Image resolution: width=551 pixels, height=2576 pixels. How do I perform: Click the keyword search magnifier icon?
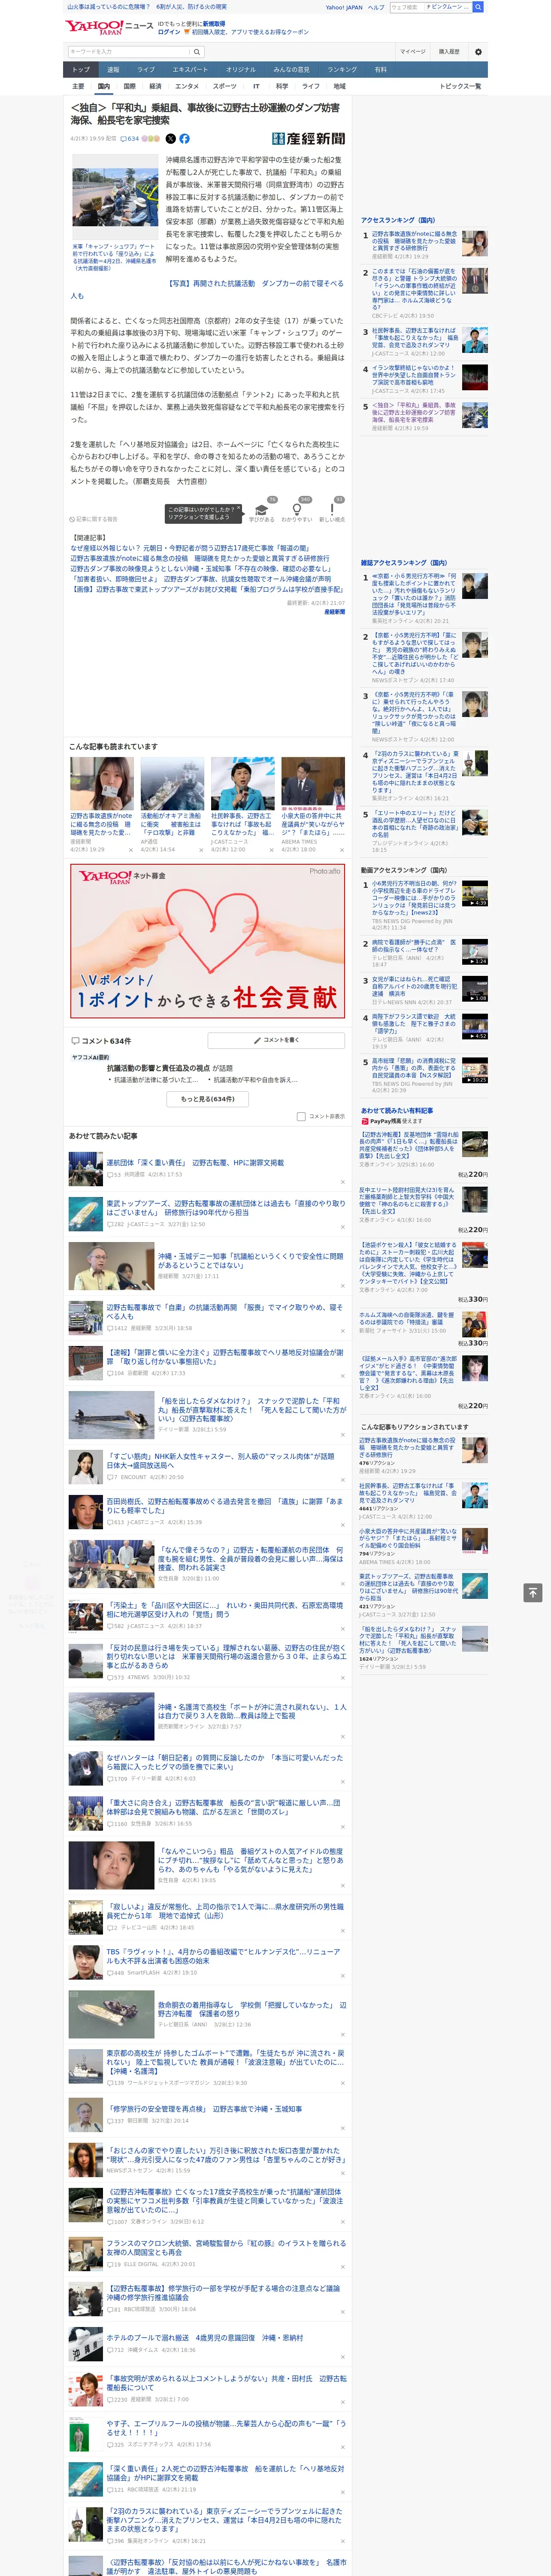(x=197, y=51)
